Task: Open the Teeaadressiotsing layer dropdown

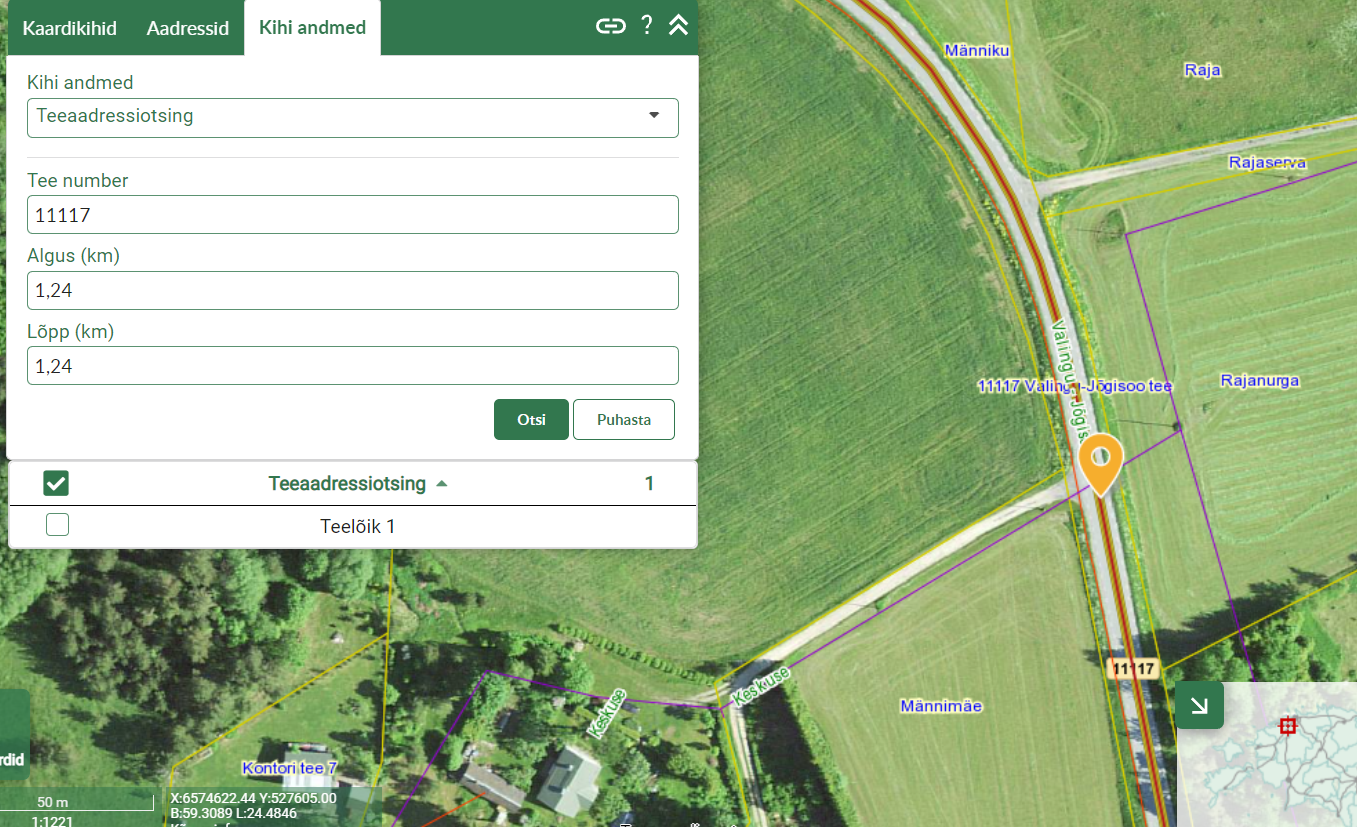Action: (x=353, y=117)
